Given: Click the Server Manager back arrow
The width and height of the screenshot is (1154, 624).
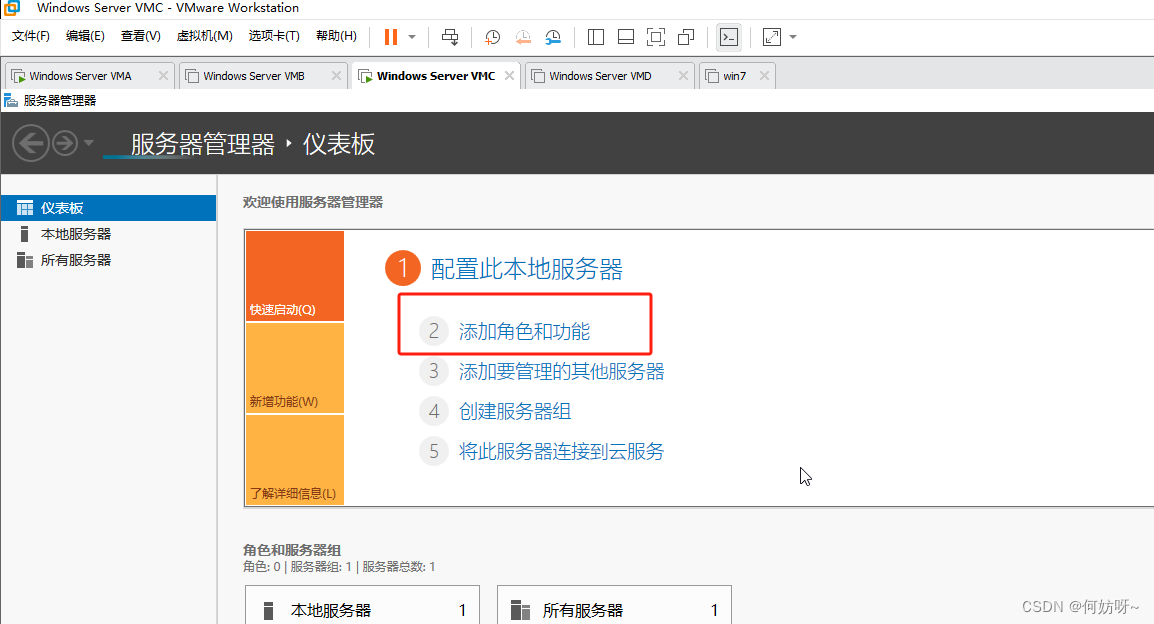Looking at the screenshot, I should [31, 144].
